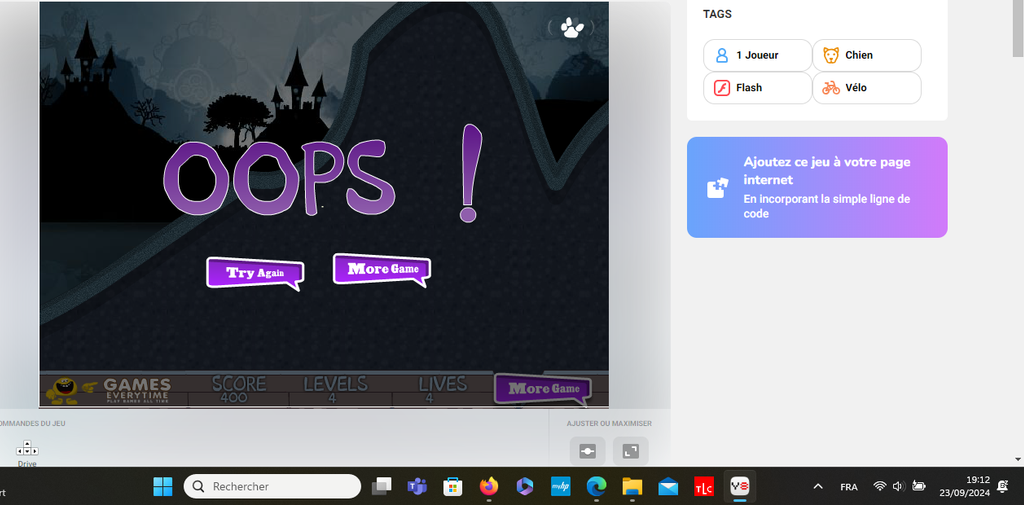
Task: Open the Chien tag
Action: tap(866, 56)
